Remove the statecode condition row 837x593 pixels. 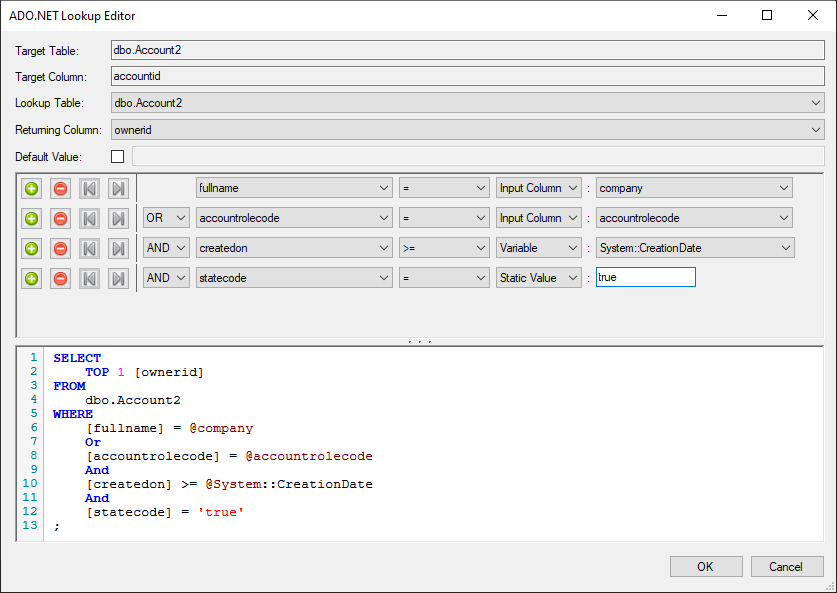click(60, 278)
